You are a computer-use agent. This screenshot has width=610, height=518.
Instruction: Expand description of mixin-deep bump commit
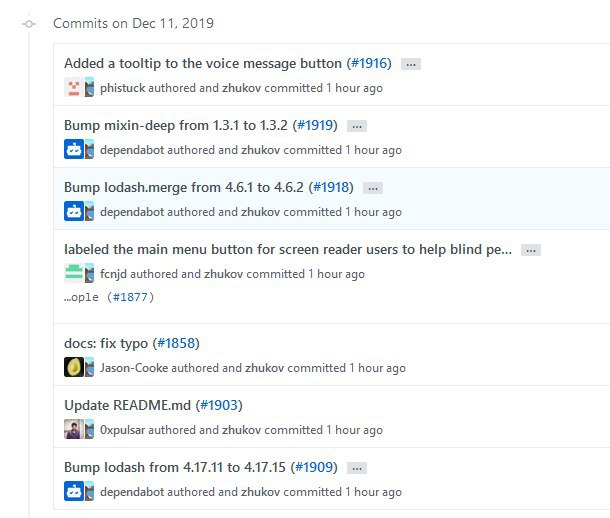click(x=357, y=126)
